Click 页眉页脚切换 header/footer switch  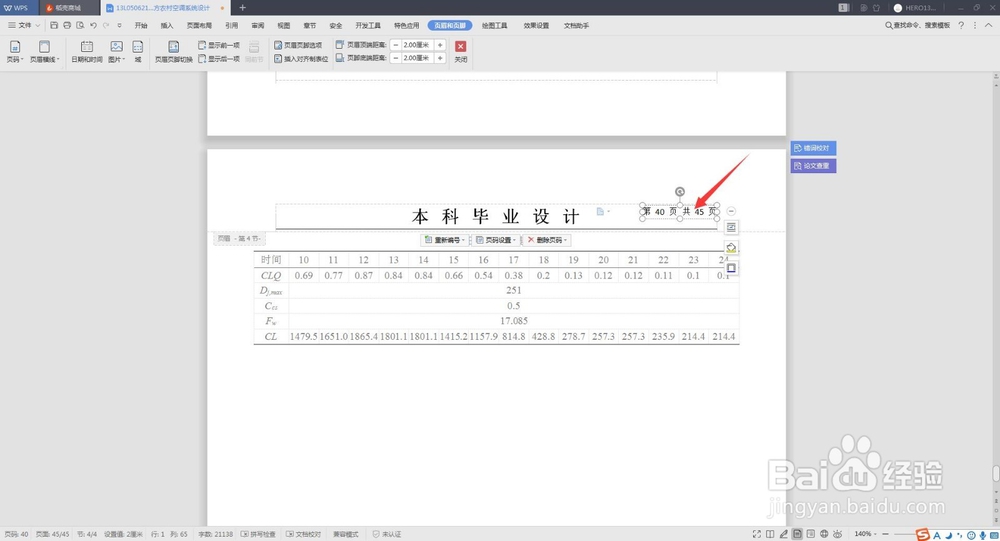coord(173,51)
